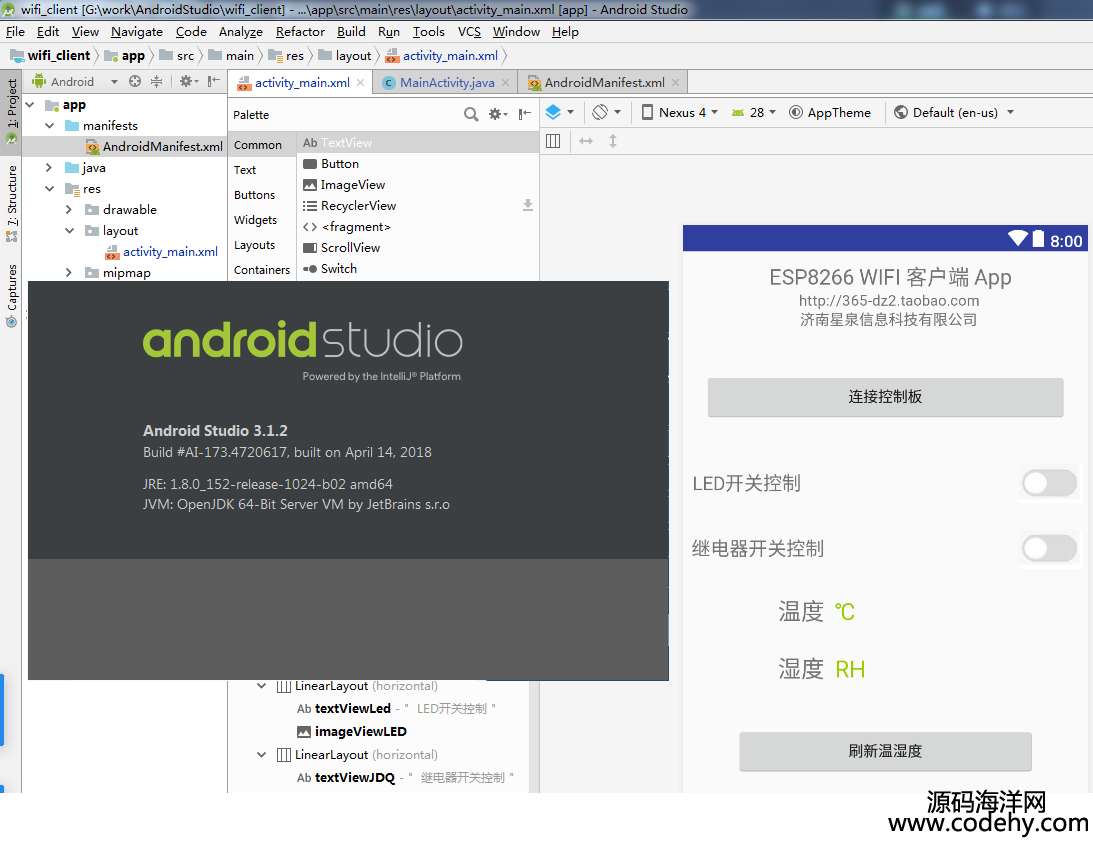Select the Containers category in Palette
1093x843 pixels.
261,270
